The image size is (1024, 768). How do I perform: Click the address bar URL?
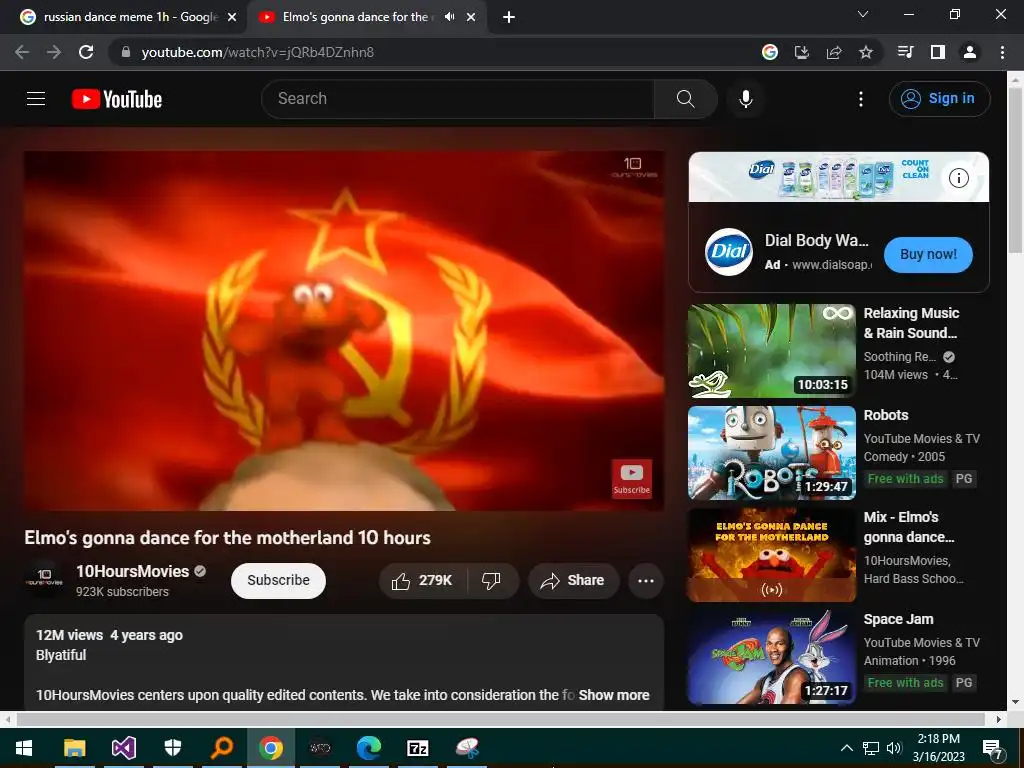click(x=257, y=52)
